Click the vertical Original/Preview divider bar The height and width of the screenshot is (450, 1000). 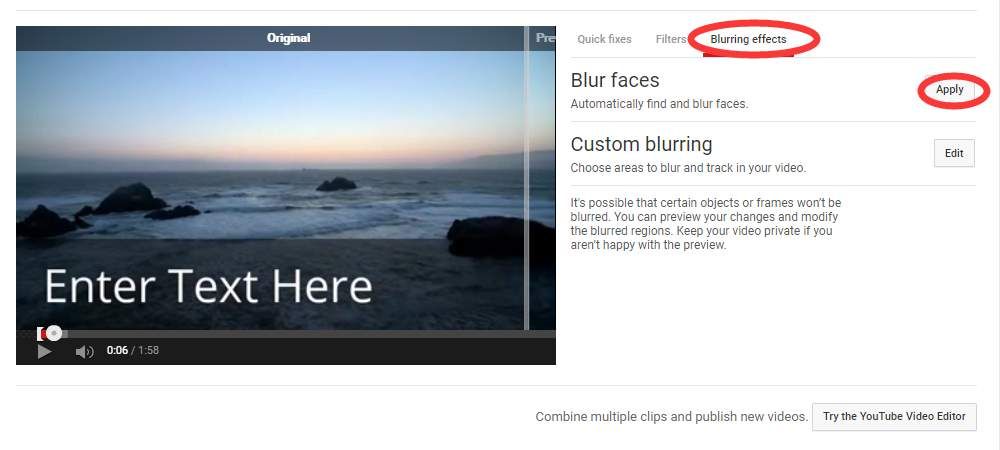527,180
